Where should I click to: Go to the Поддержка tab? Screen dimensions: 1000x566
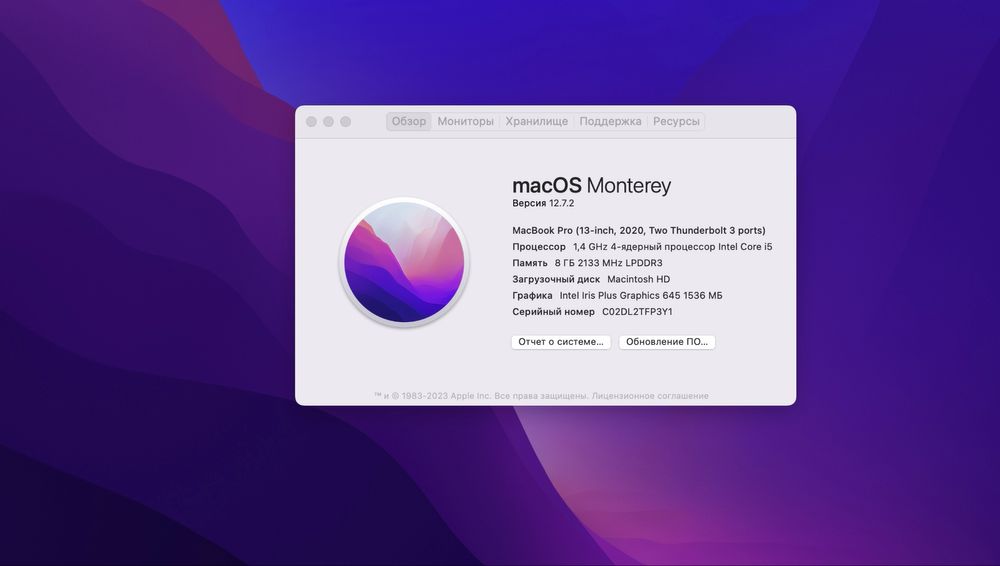(610, 121)
